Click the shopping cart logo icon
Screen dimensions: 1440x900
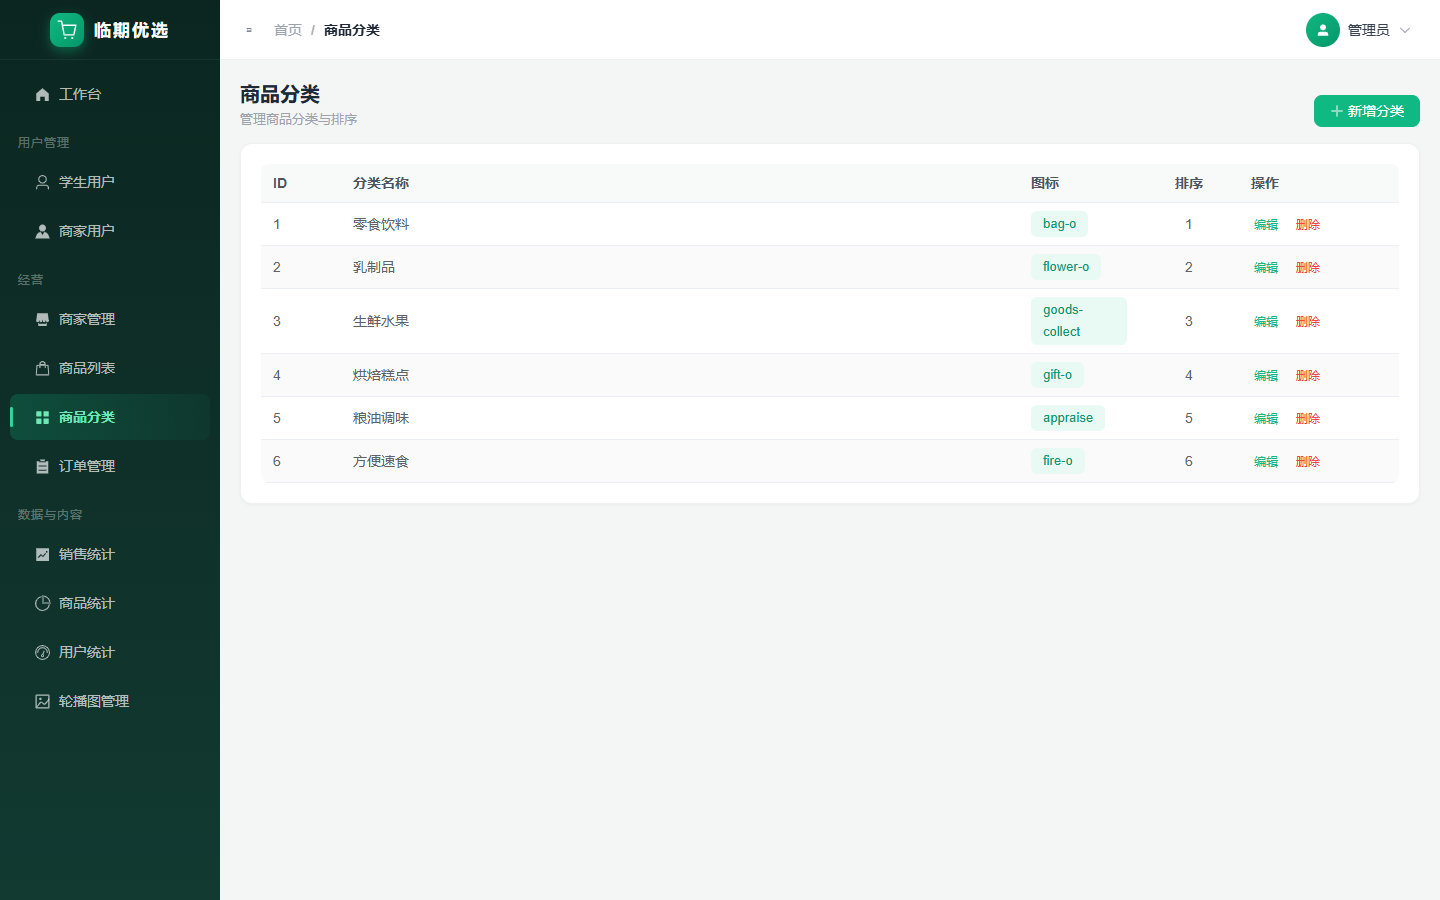tap(67, 30)
